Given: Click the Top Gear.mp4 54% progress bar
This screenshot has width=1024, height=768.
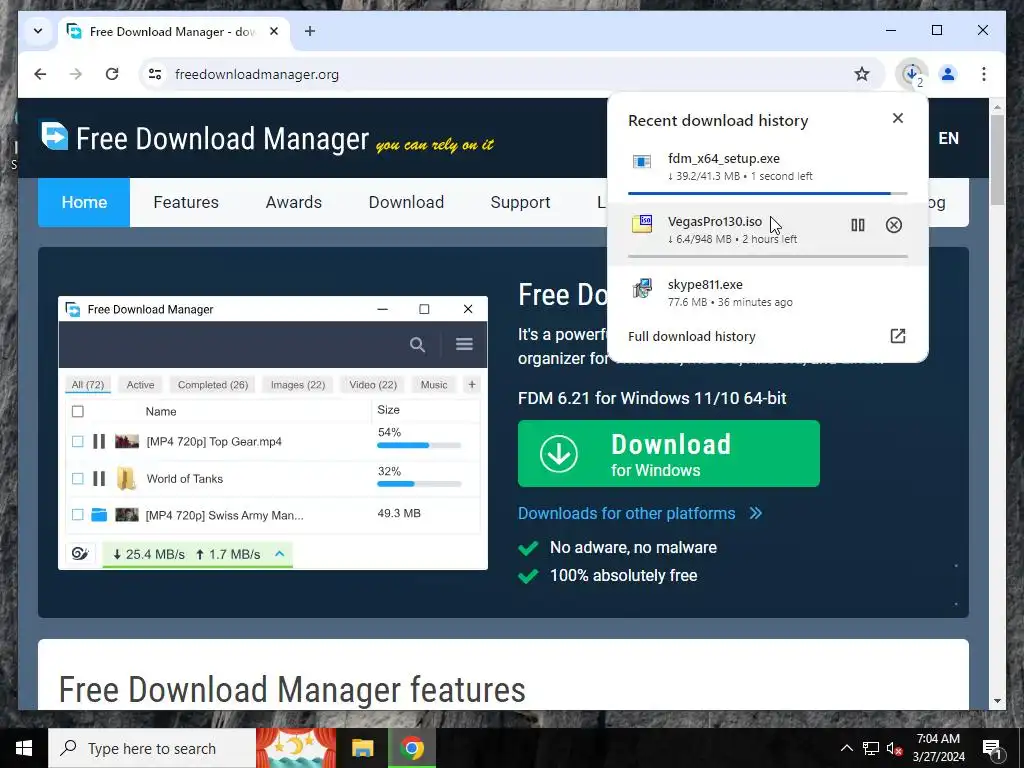Looking at the screenshot, I should 419,445.
